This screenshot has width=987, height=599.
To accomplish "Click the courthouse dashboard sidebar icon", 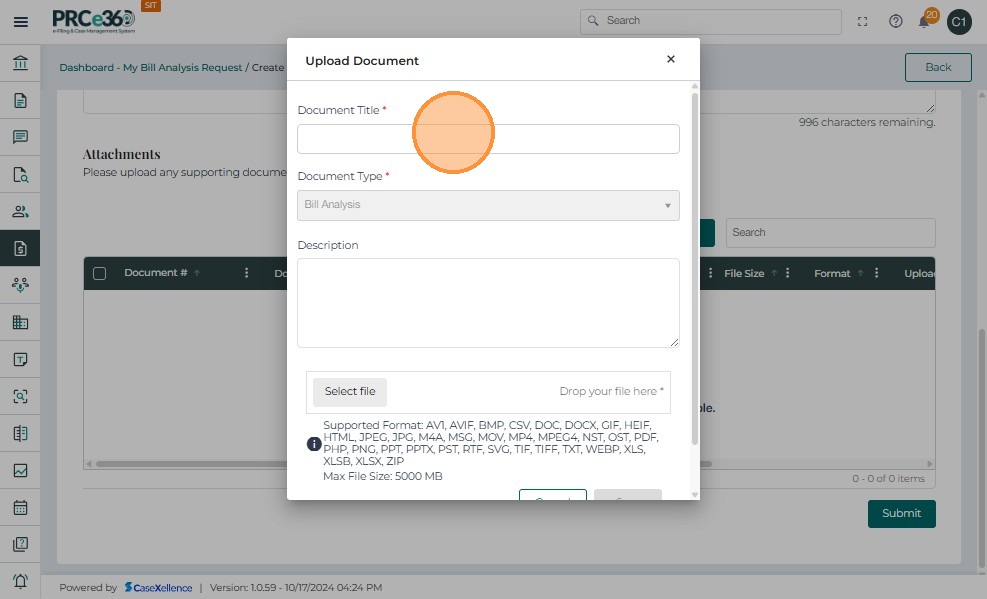I will click(20, 64).
